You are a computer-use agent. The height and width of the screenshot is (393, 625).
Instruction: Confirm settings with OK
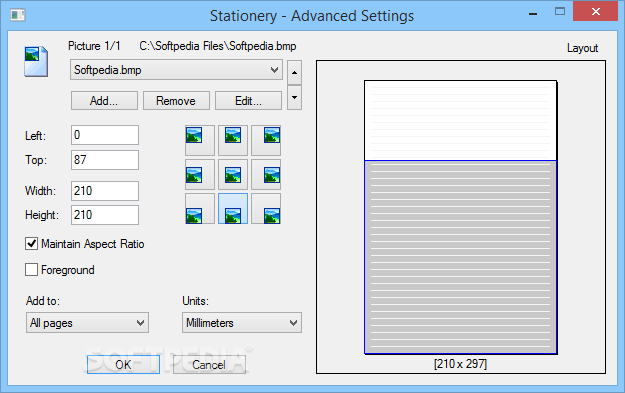coord(123,364)
